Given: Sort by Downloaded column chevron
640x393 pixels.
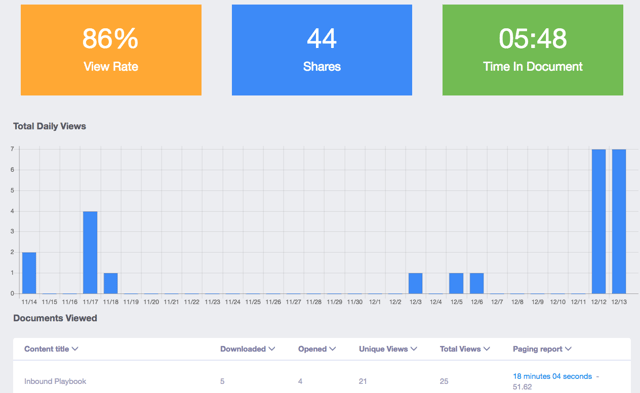Looking at the screenshot, I should point(272,349).
